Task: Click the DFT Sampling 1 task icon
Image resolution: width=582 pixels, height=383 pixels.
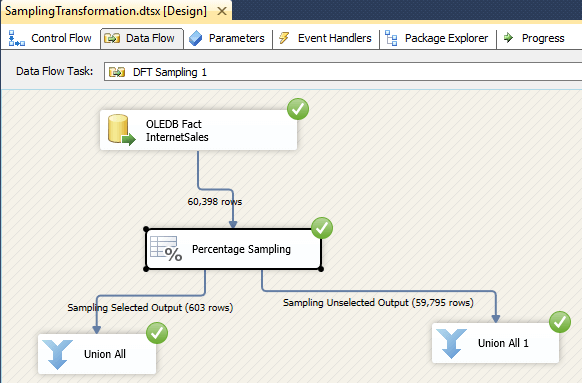Action: click(x=117, y=72)
